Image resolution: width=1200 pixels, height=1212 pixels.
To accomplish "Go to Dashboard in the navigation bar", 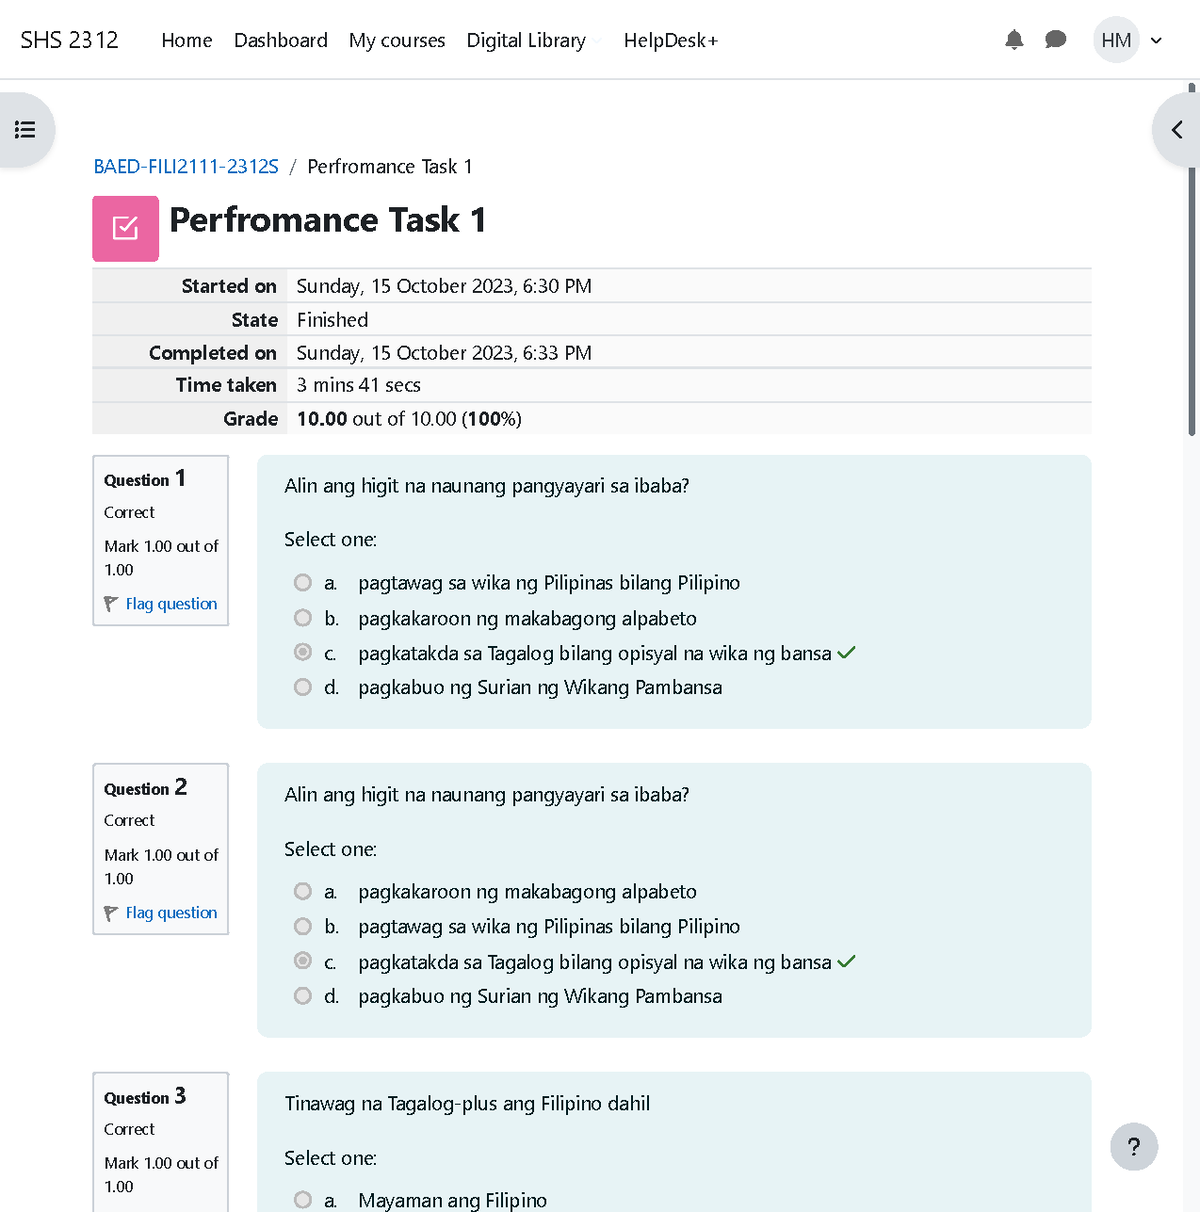I will [x=280, y=40].
